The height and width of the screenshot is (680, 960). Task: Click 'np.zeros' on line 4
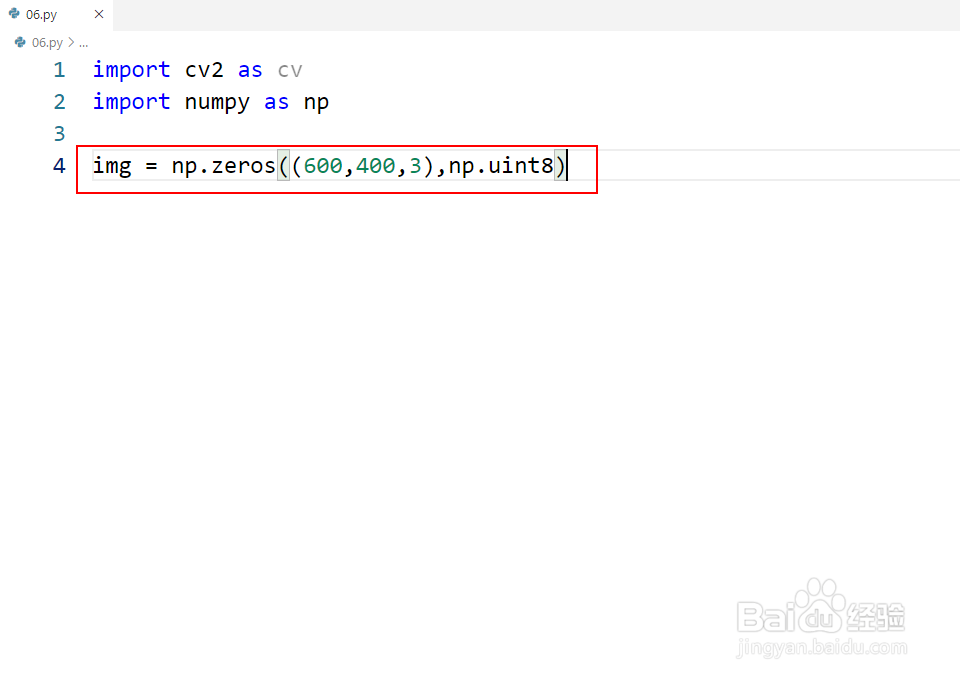point(223,166)
